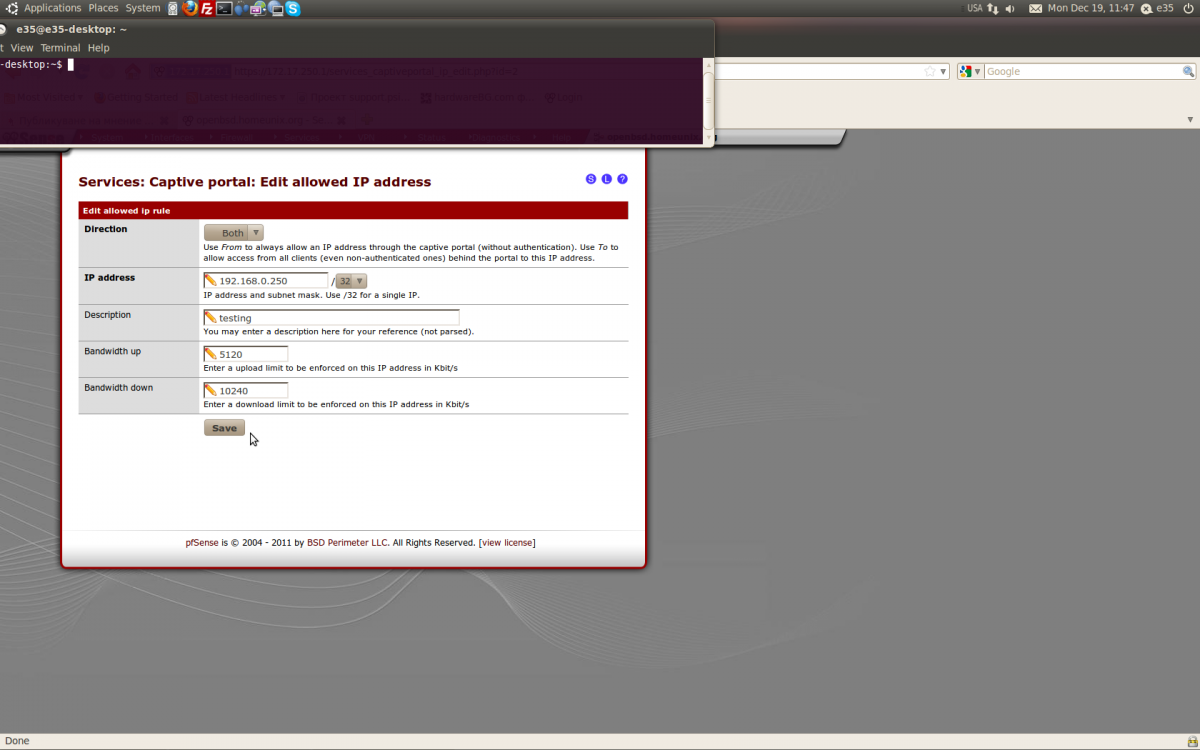Viewport: 1200px width, 750px height.
Task: Click the Skype icon in top panel
Action: click(x=293, y=8)
